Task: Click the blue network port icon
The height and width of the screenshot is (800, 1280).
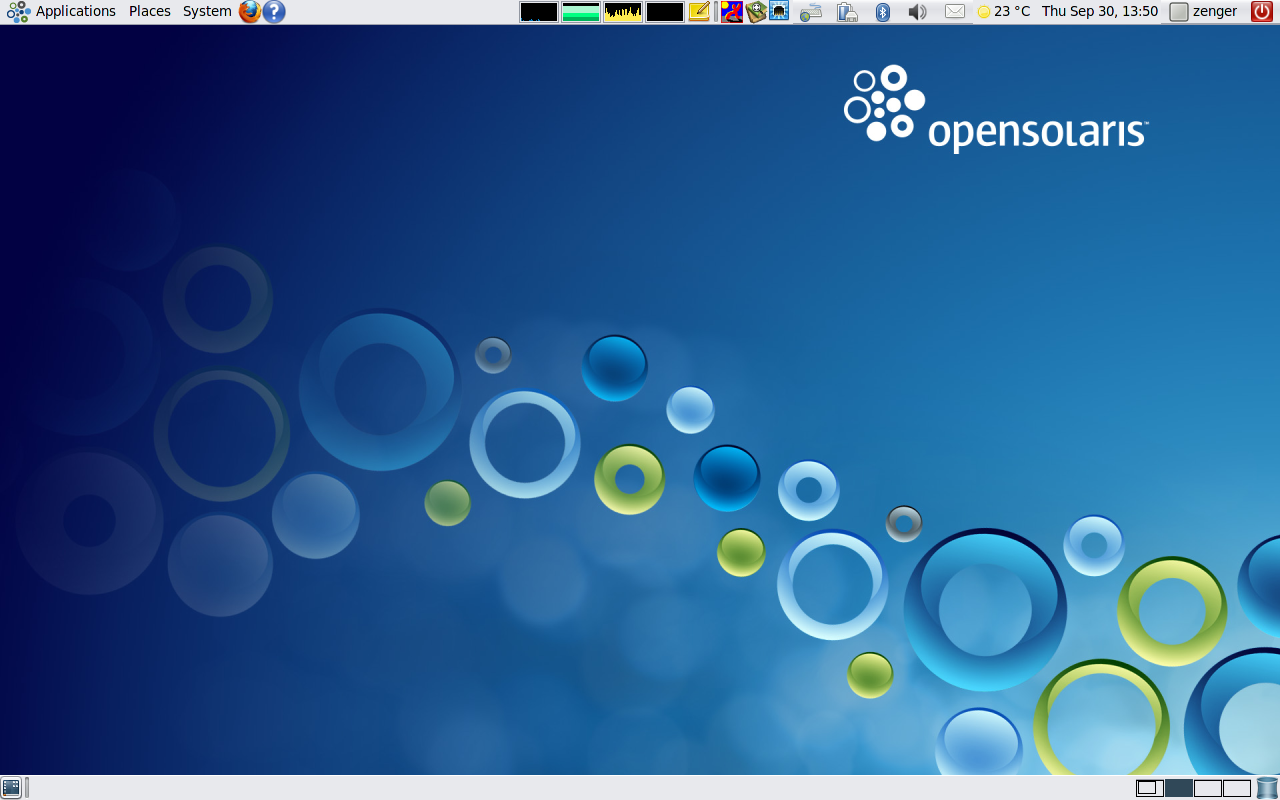Action: (x=779, y=12)
